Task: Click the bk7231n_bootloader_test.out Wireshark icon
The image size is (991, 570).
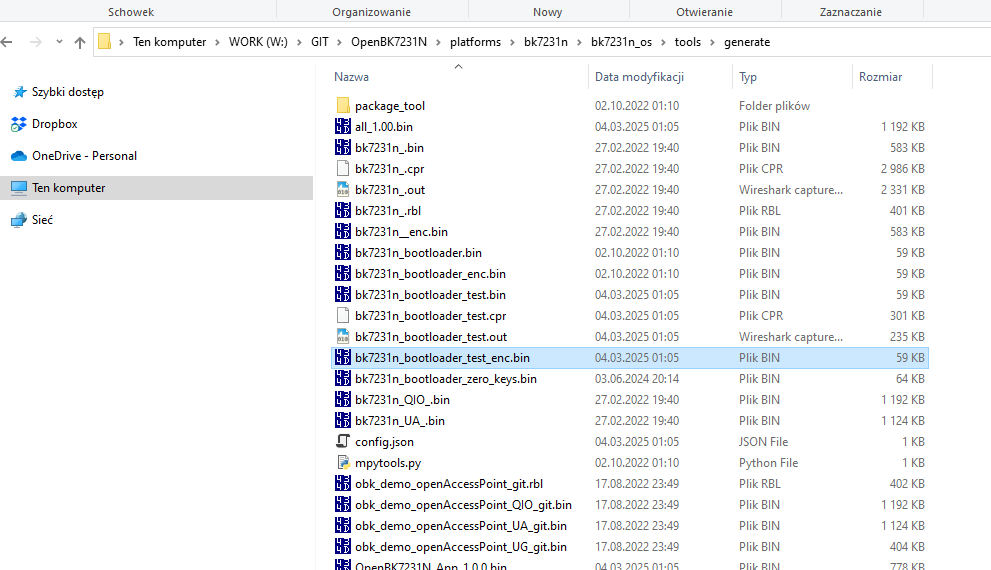Action: coord(343,337)
